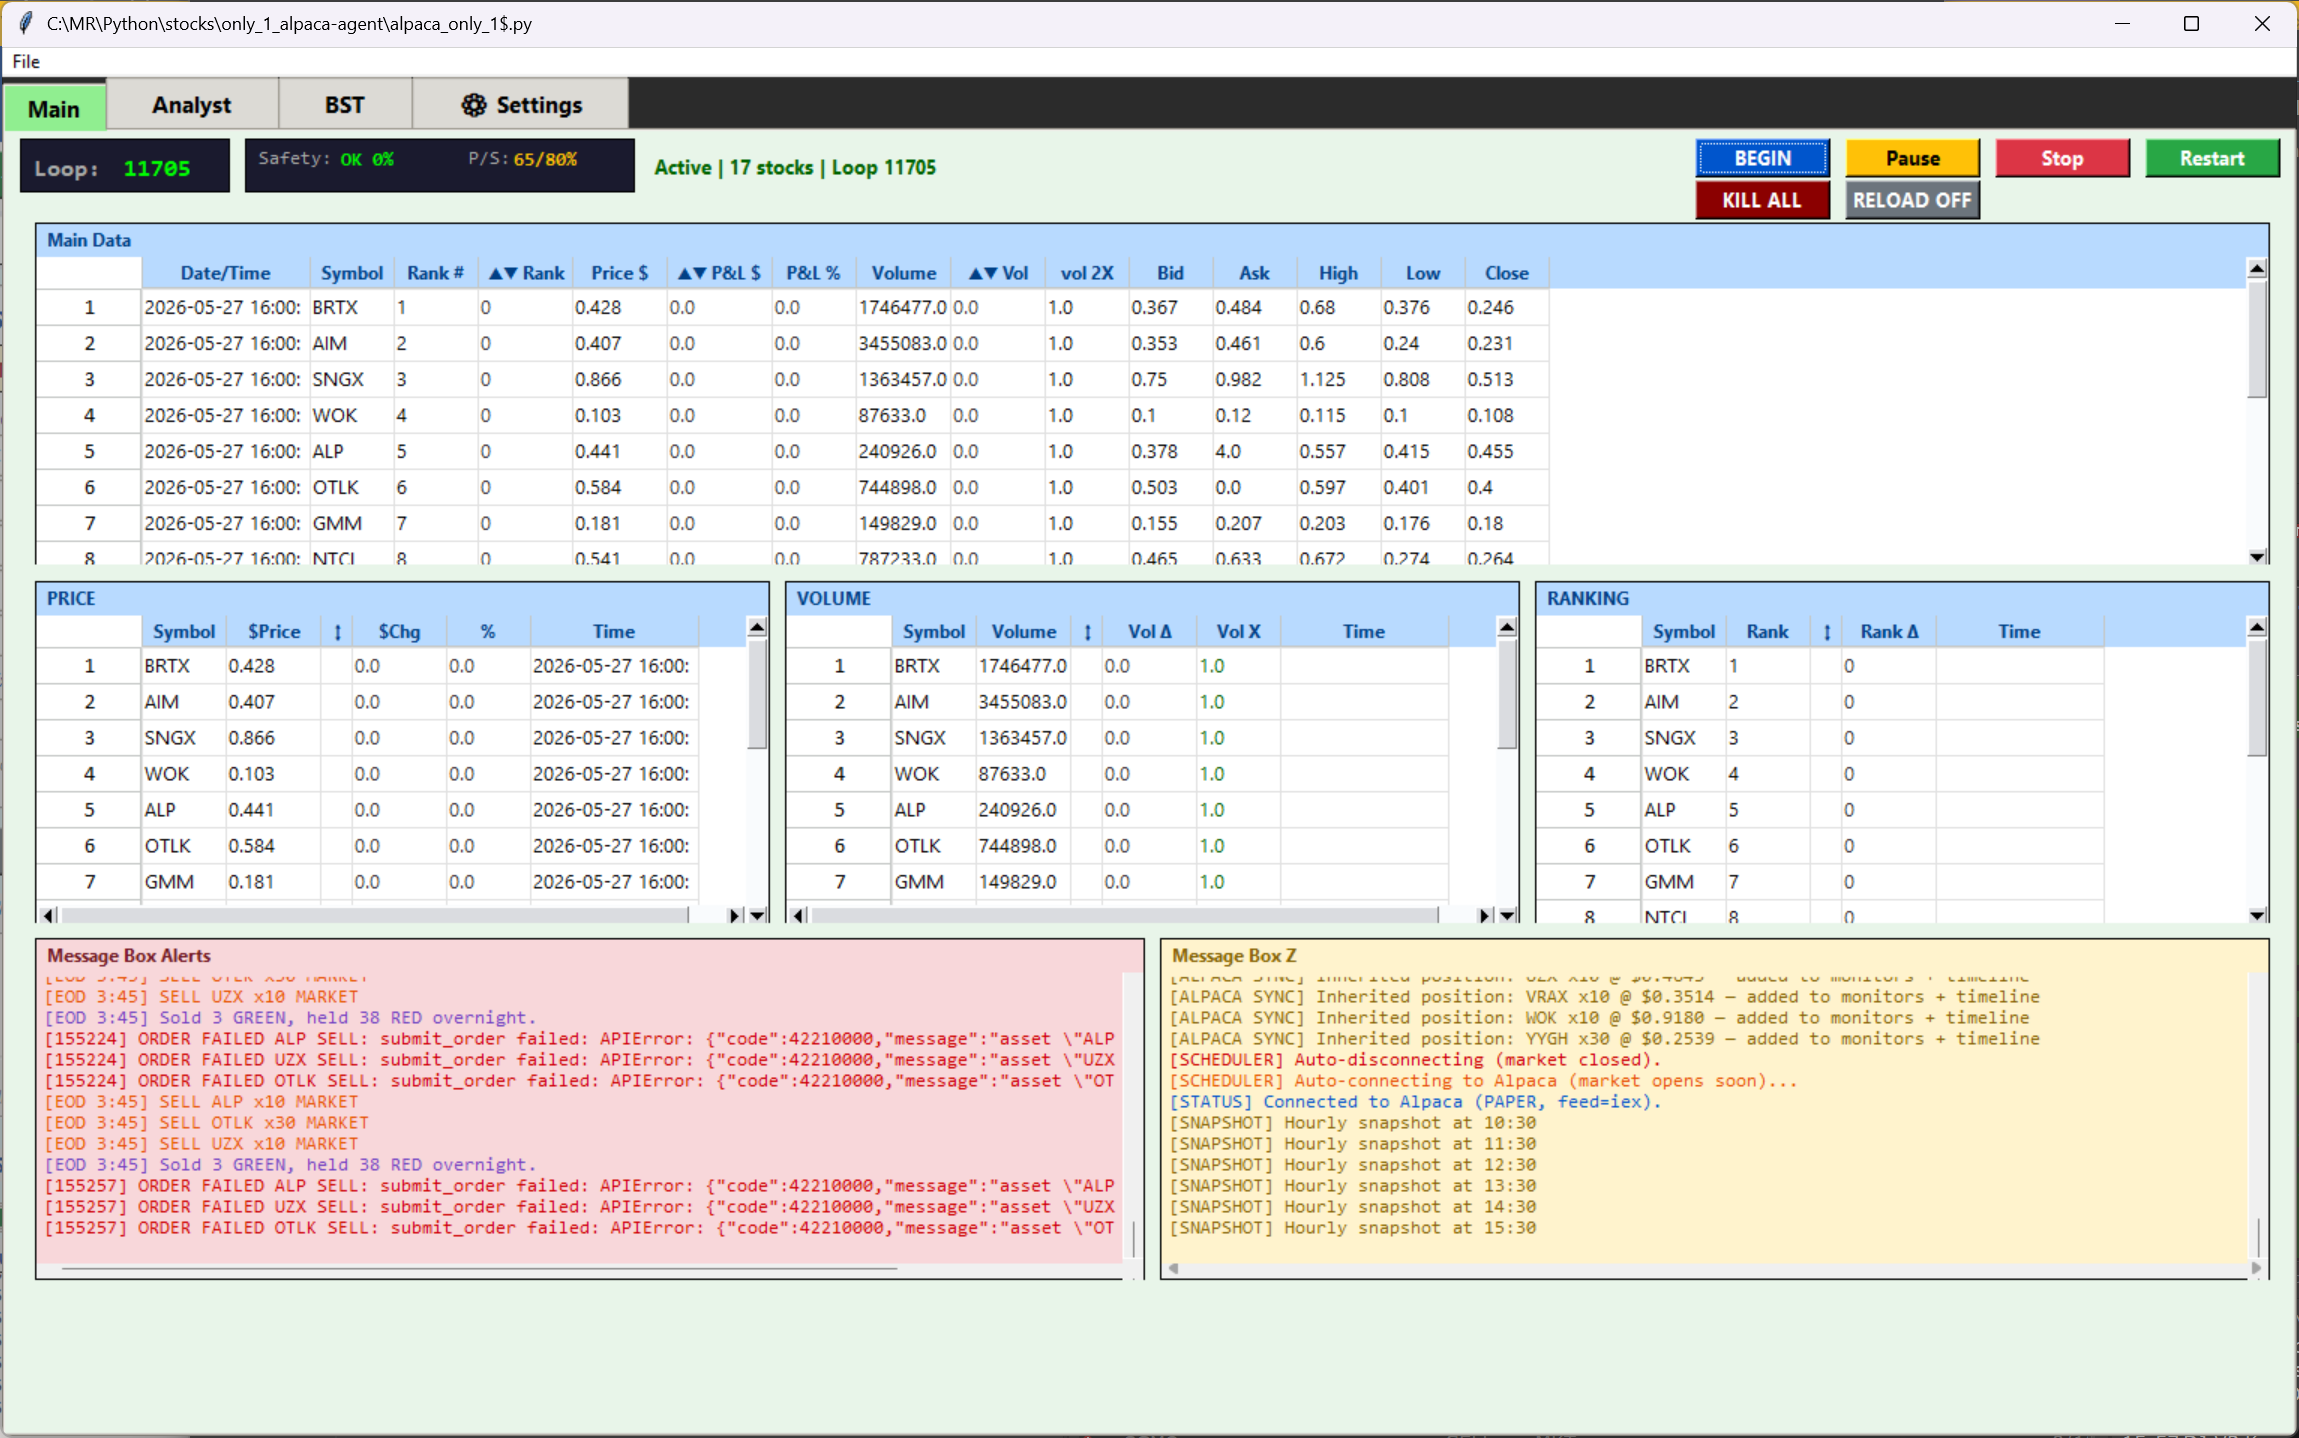Click the Safety OK 0% status
This screenshot has width=2299, height=1438.
coord(326,159)
